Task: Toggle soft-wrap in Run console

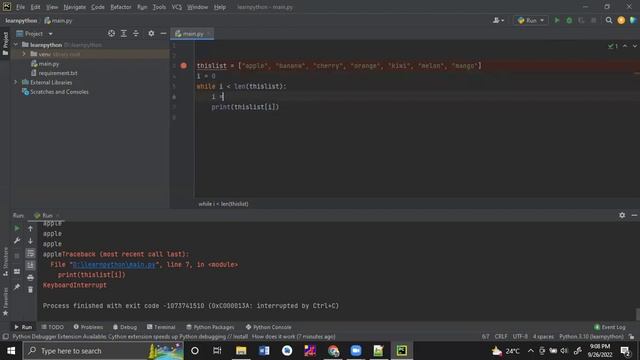Action: [30, 253]
